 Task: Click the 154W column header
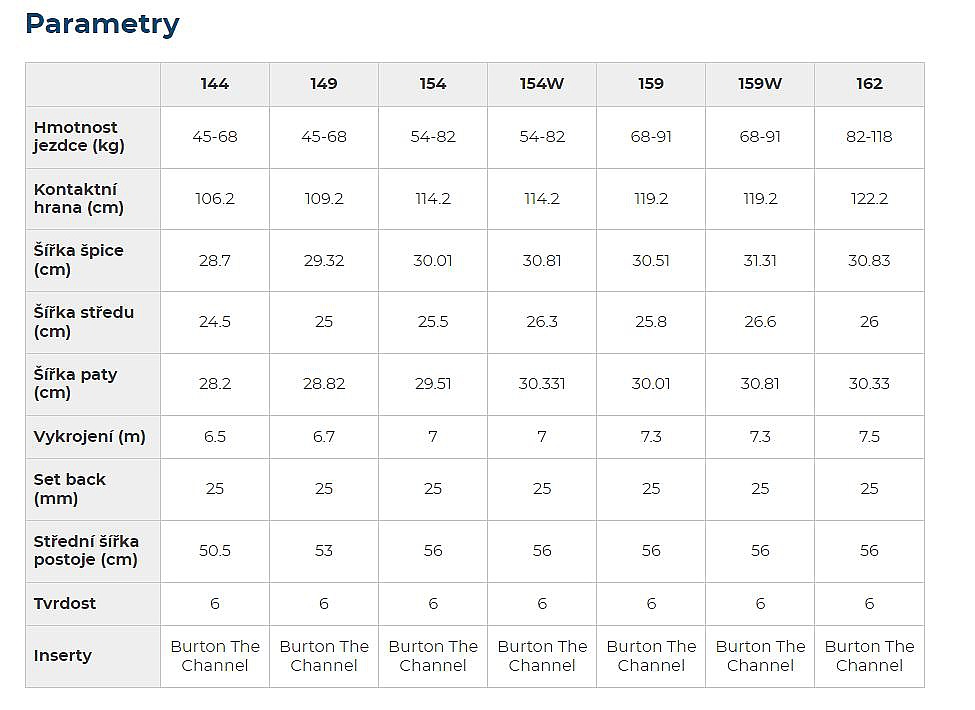(542, 84)
